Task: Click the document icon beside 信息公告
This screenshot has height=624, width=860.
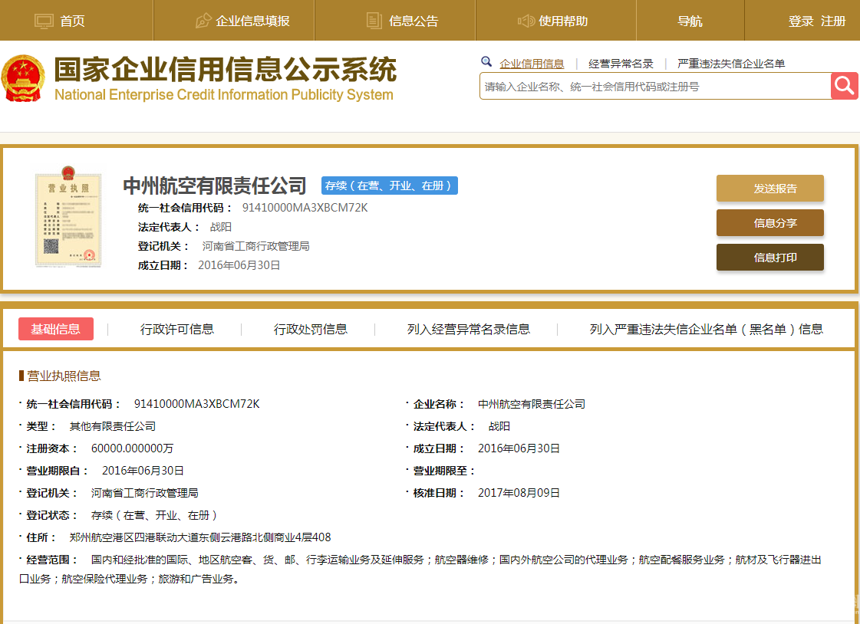Action: tap(374, 21)
